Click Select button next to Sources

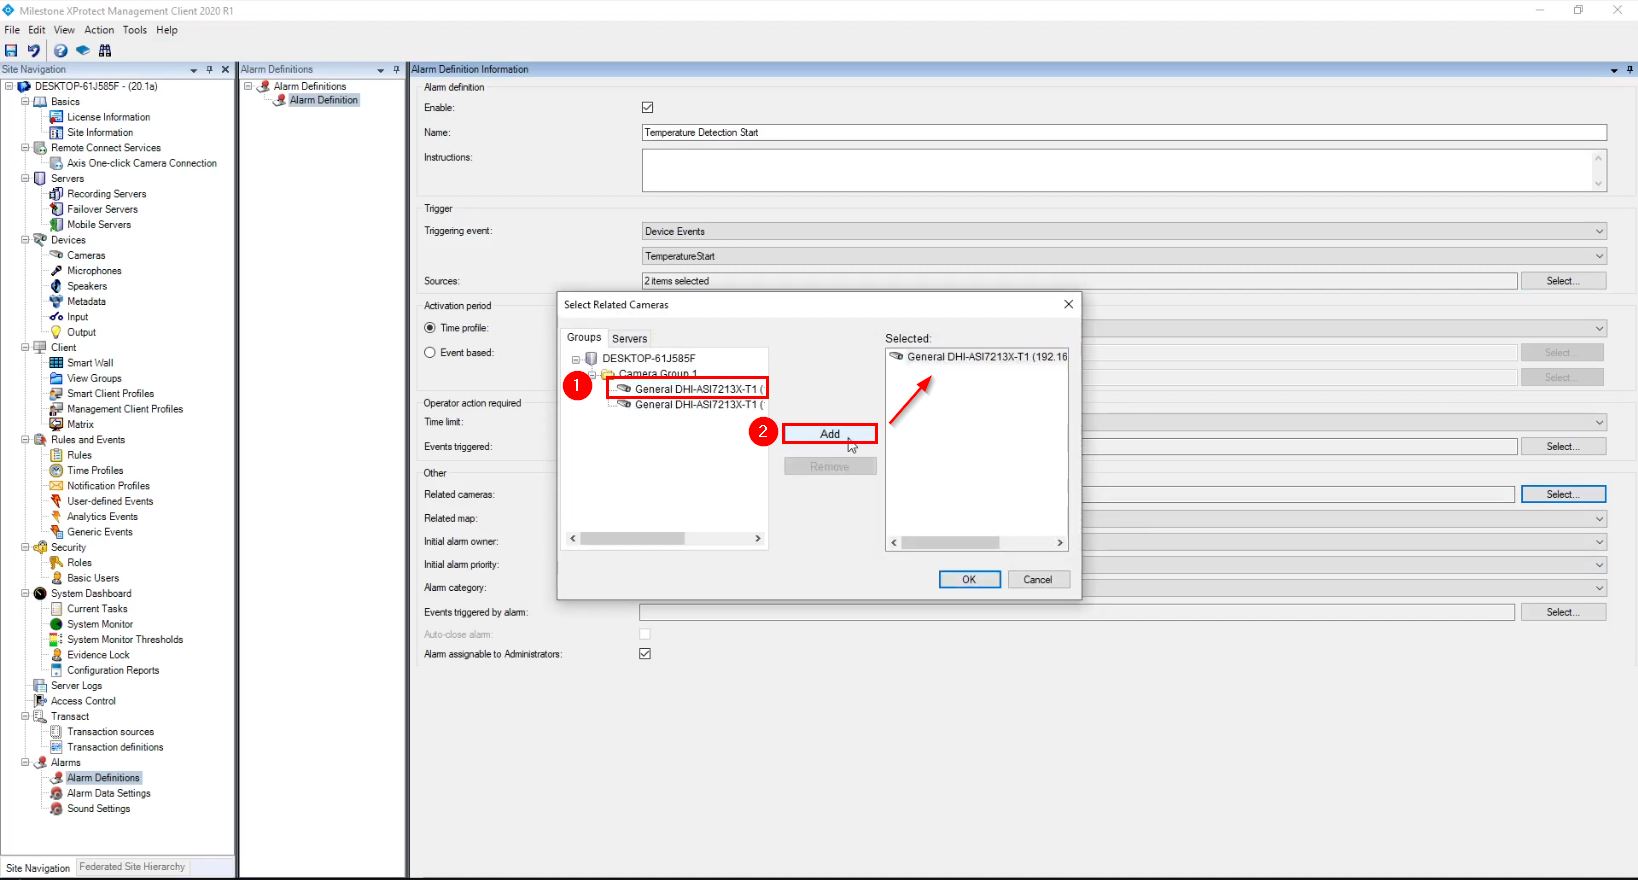click(1563, 281)
